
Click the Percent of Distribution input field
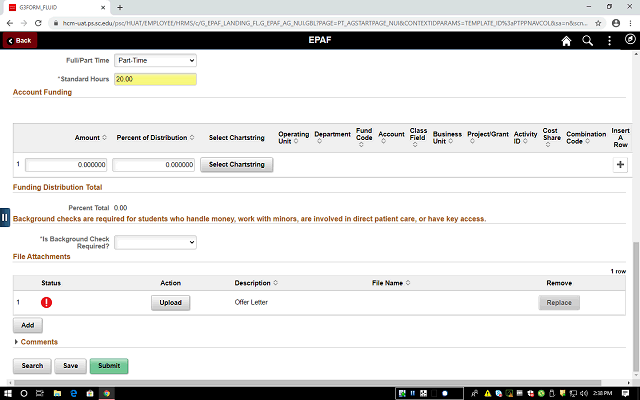(x=153, y=164)
